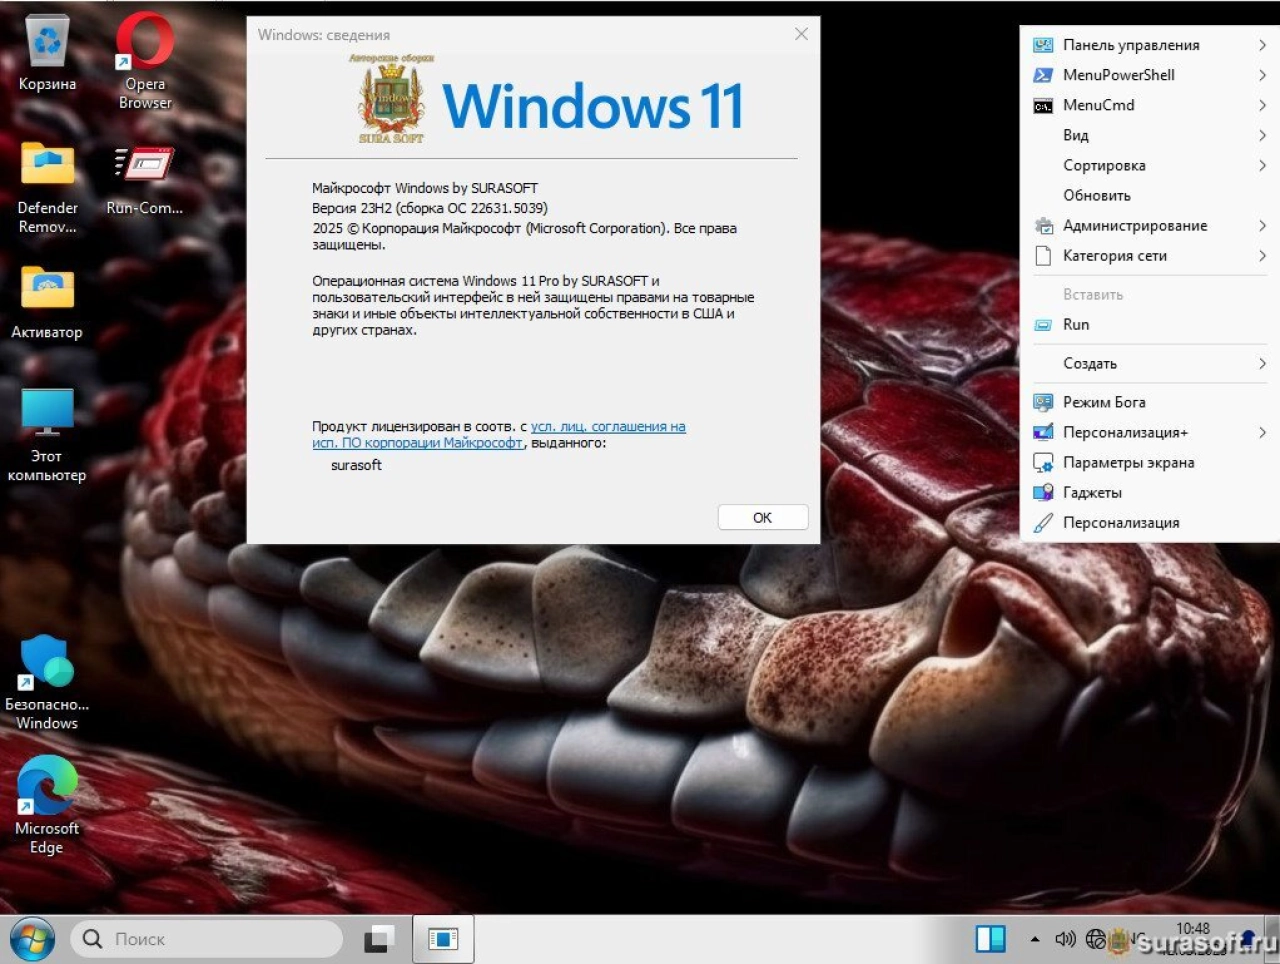Expand the Персонализация+ submenu arrow
This screenshot has width=1280, height=964.
click(x=1263, y=432)
